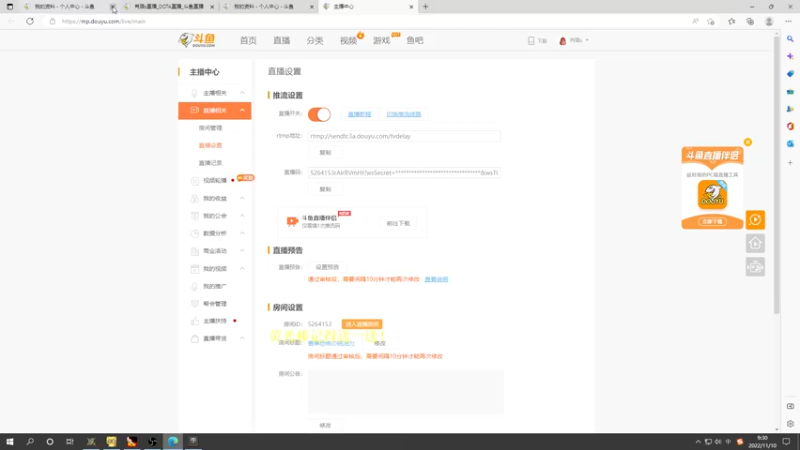
Task: Click 修改 next to the room title
Action: click(x=380, y=343)
